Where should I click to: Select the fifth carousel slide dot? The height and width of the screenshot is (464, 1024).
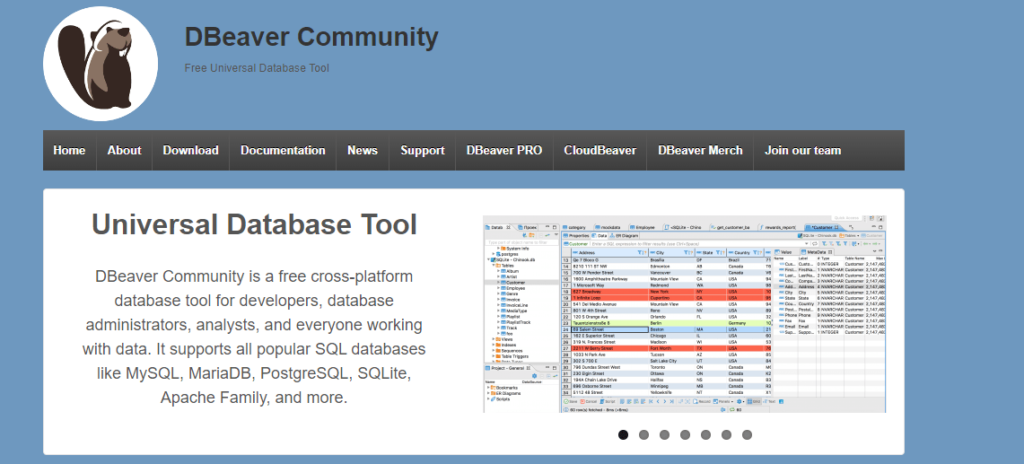tap(706, 435)
